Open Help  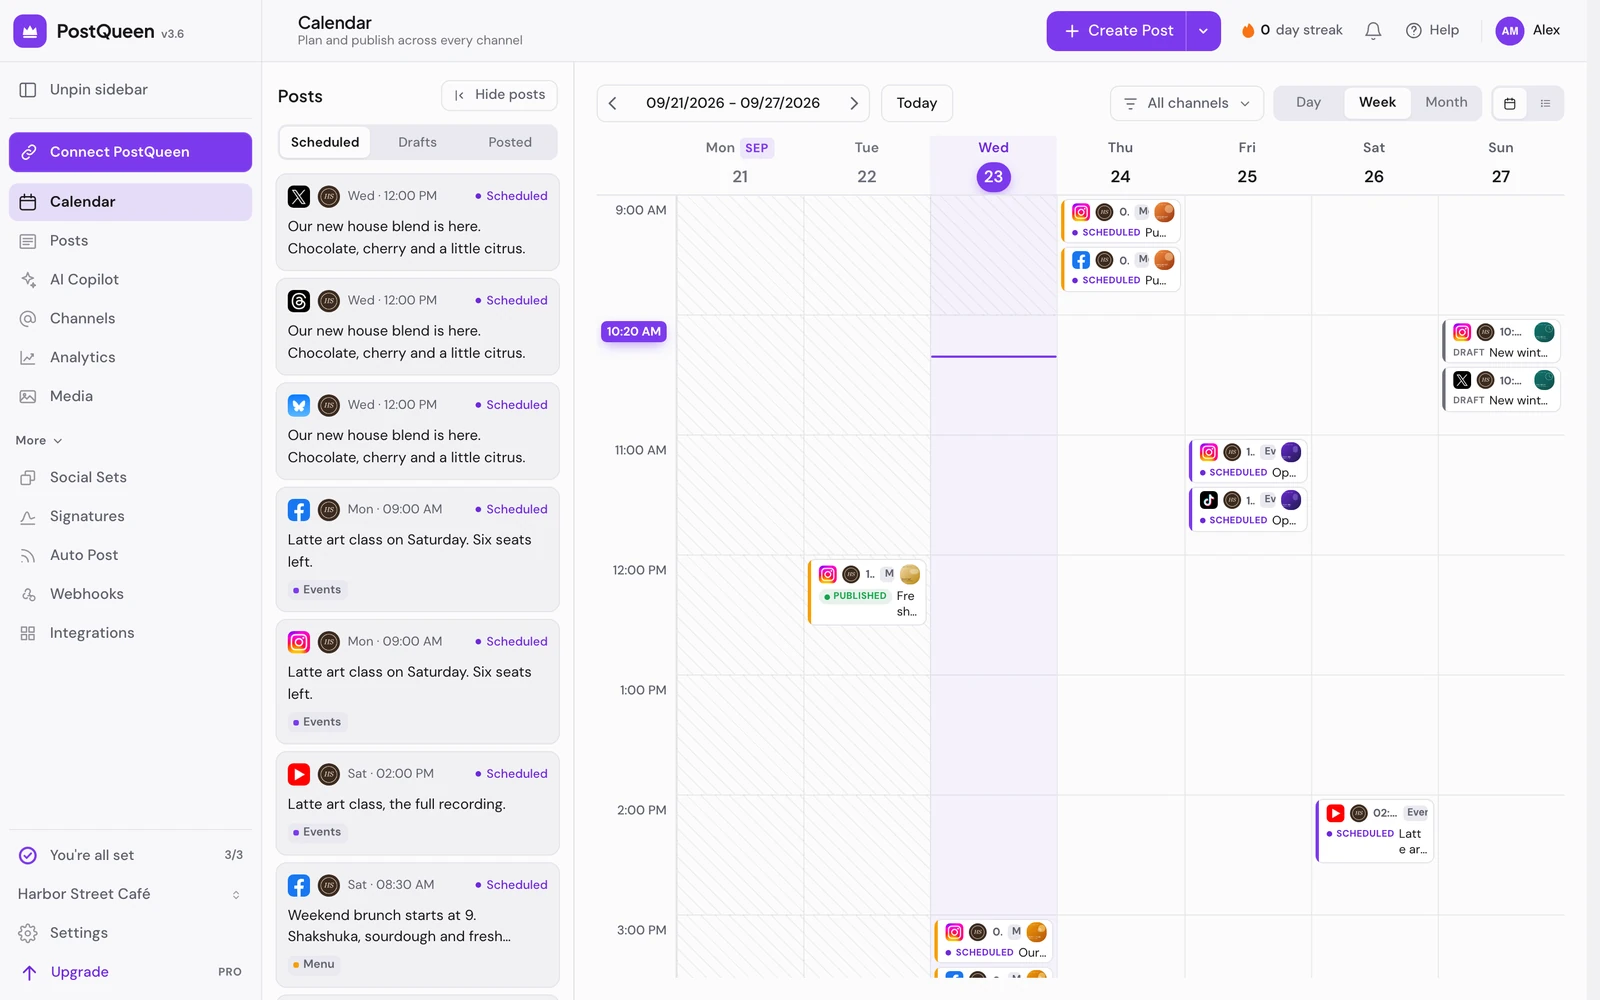point(1432,31)
